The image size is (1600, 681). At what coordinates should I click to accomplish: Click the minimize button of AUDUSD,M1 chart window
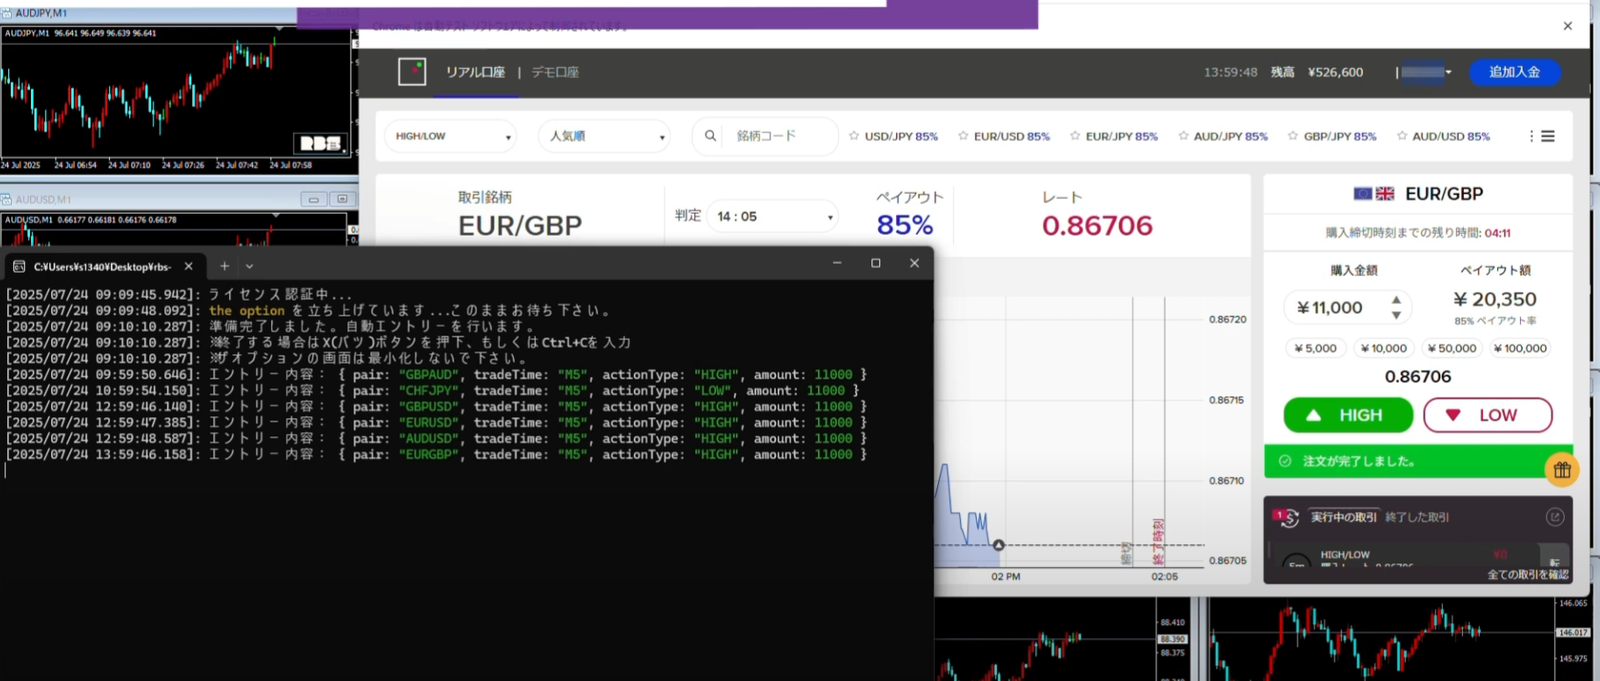[314, 199]
